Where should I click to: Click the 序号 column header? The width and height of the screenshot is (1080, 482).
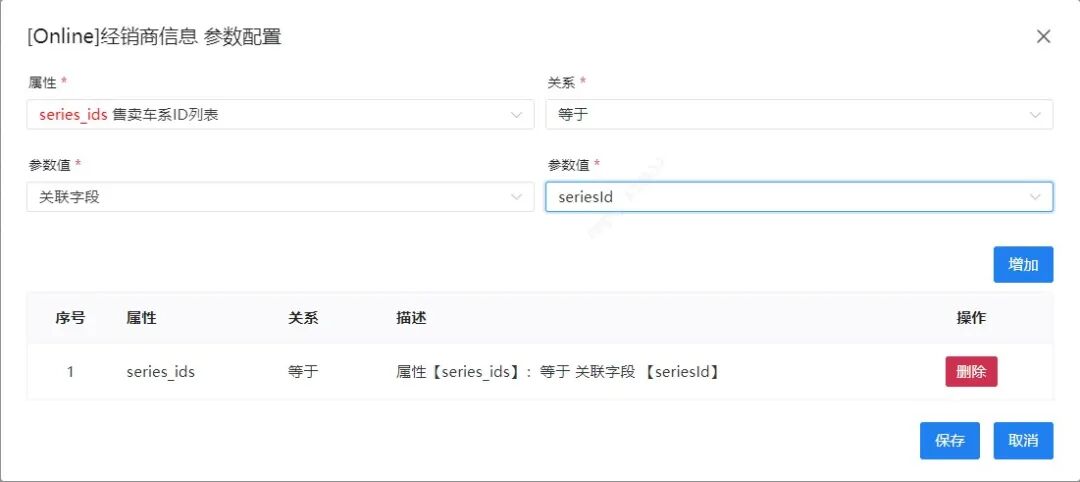[70, 318]
